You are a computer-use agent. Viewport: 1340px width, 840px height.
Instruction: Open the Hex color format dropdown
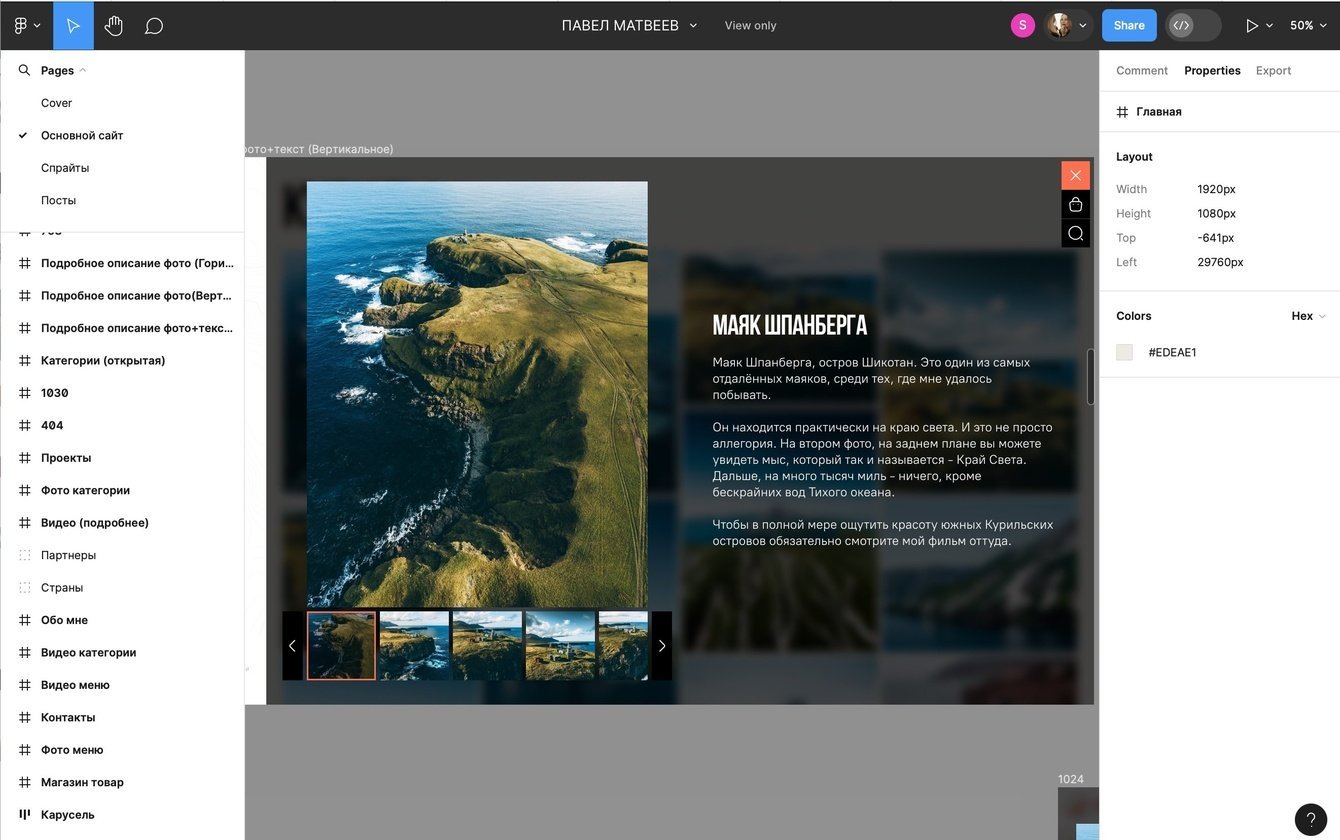1308,316
